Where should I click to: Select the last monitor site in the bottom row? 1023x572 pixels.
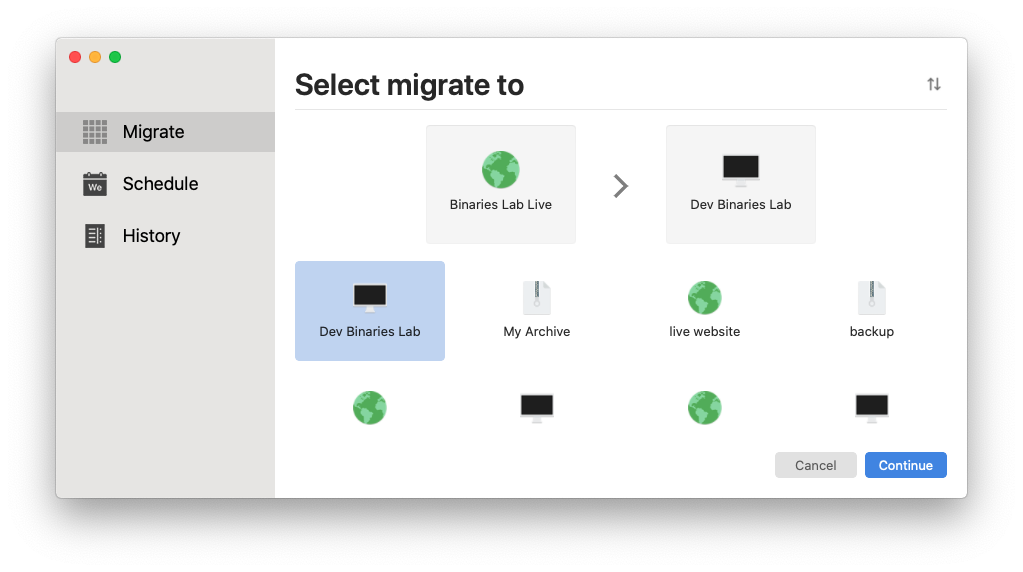click(872, 408)
